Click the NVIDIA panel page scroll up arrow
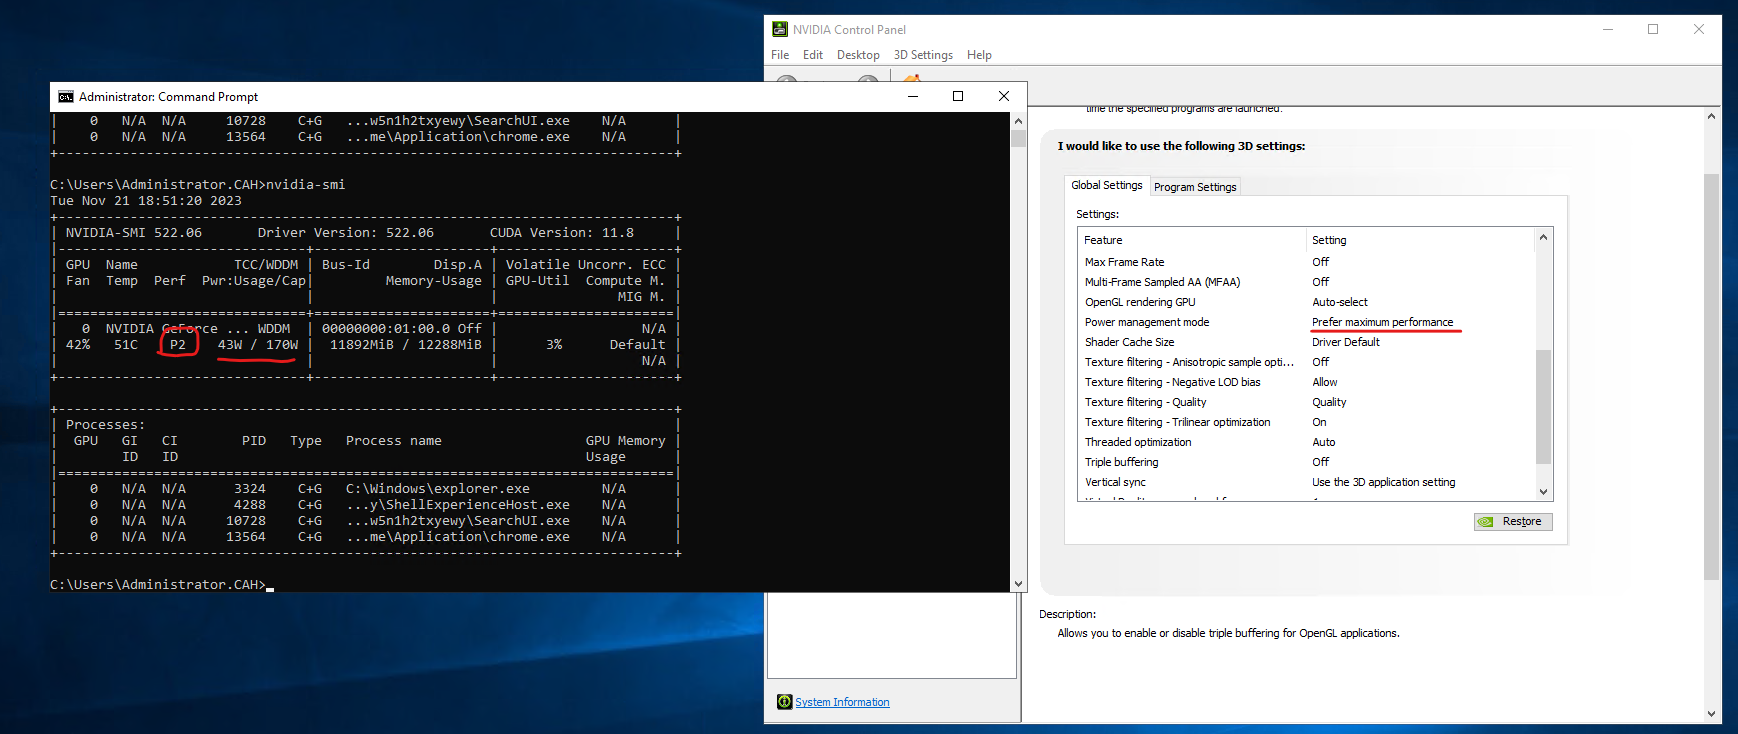Screen dimensions: 1738x734 point(1711,116)
